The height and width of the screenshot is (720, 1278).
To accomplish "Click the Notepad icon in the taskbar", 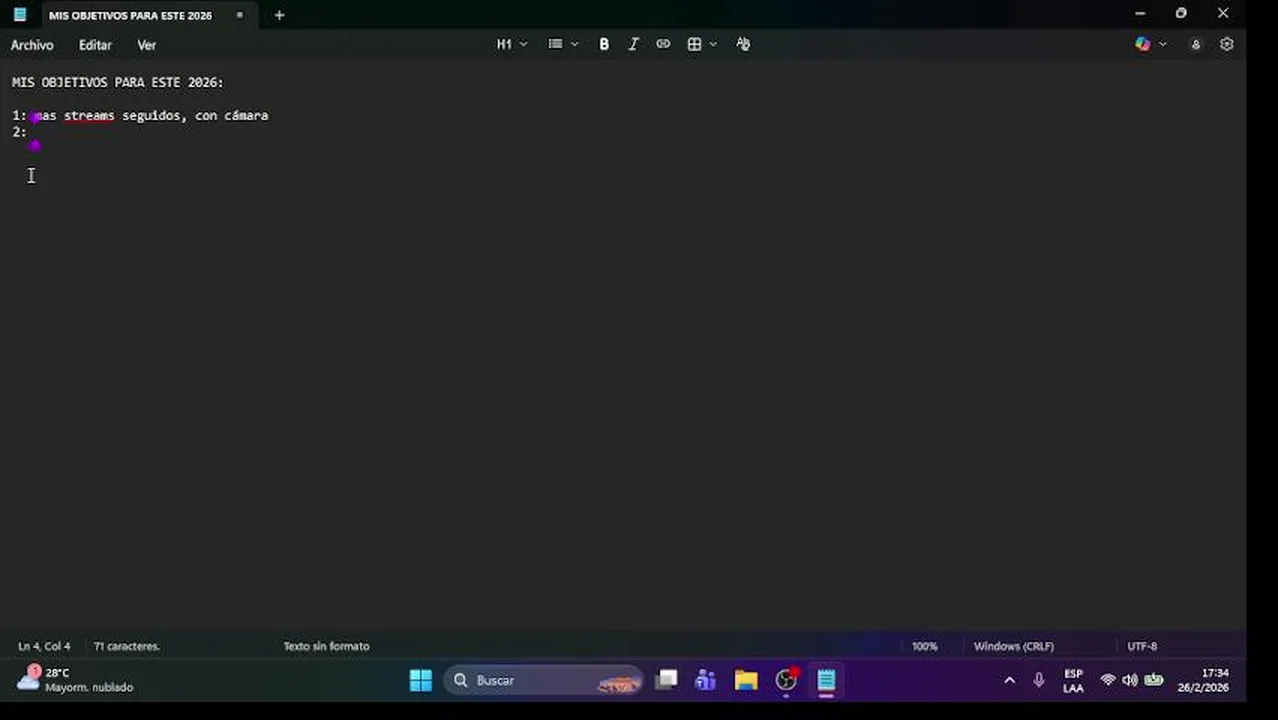I will click(x=826, y=681).
